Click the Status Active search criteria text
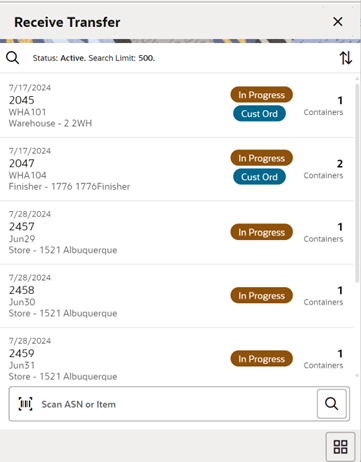 [94, 58]
